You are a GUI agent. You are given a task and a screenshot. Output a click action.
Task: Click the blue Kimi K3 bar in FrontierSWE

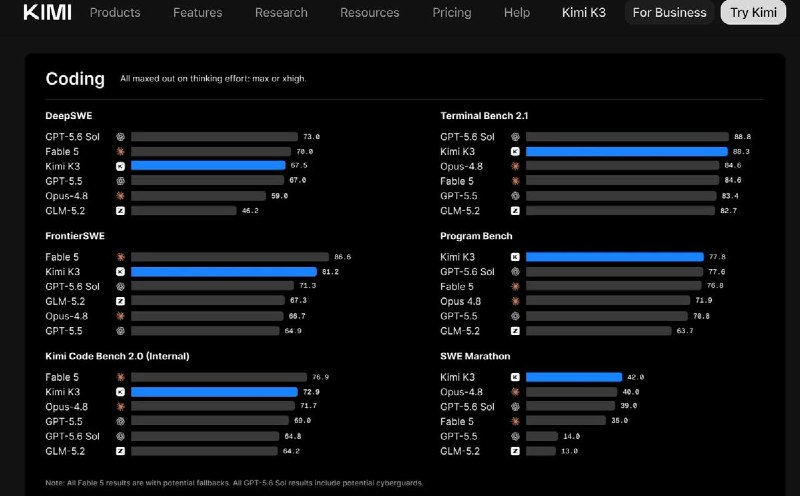(224, 272)
